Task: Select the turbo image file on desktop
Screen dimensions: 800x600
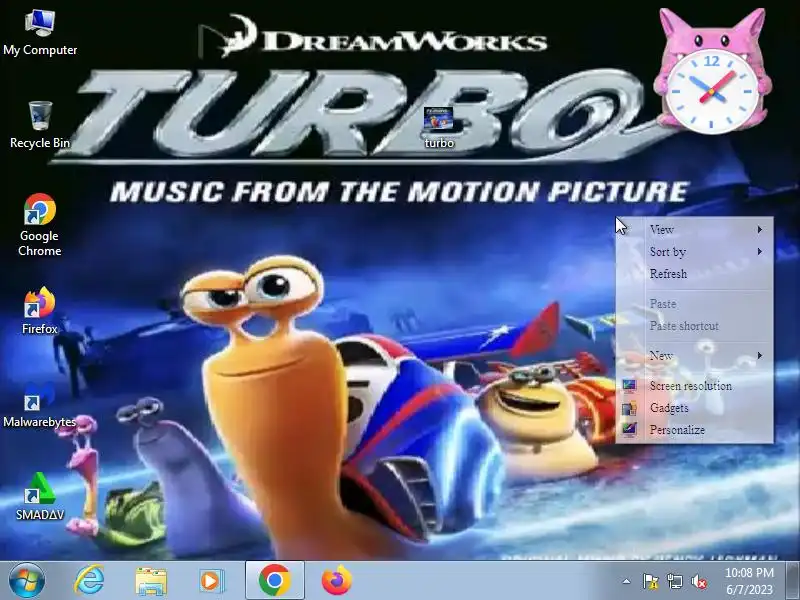Action: (439, 128)
